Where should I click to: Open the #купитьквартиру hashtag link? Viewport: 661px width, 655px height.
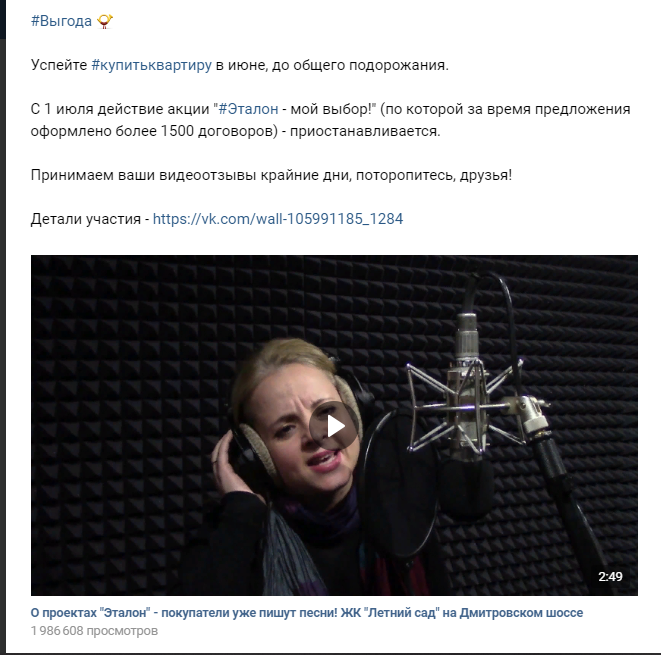[x=151, y=65]
